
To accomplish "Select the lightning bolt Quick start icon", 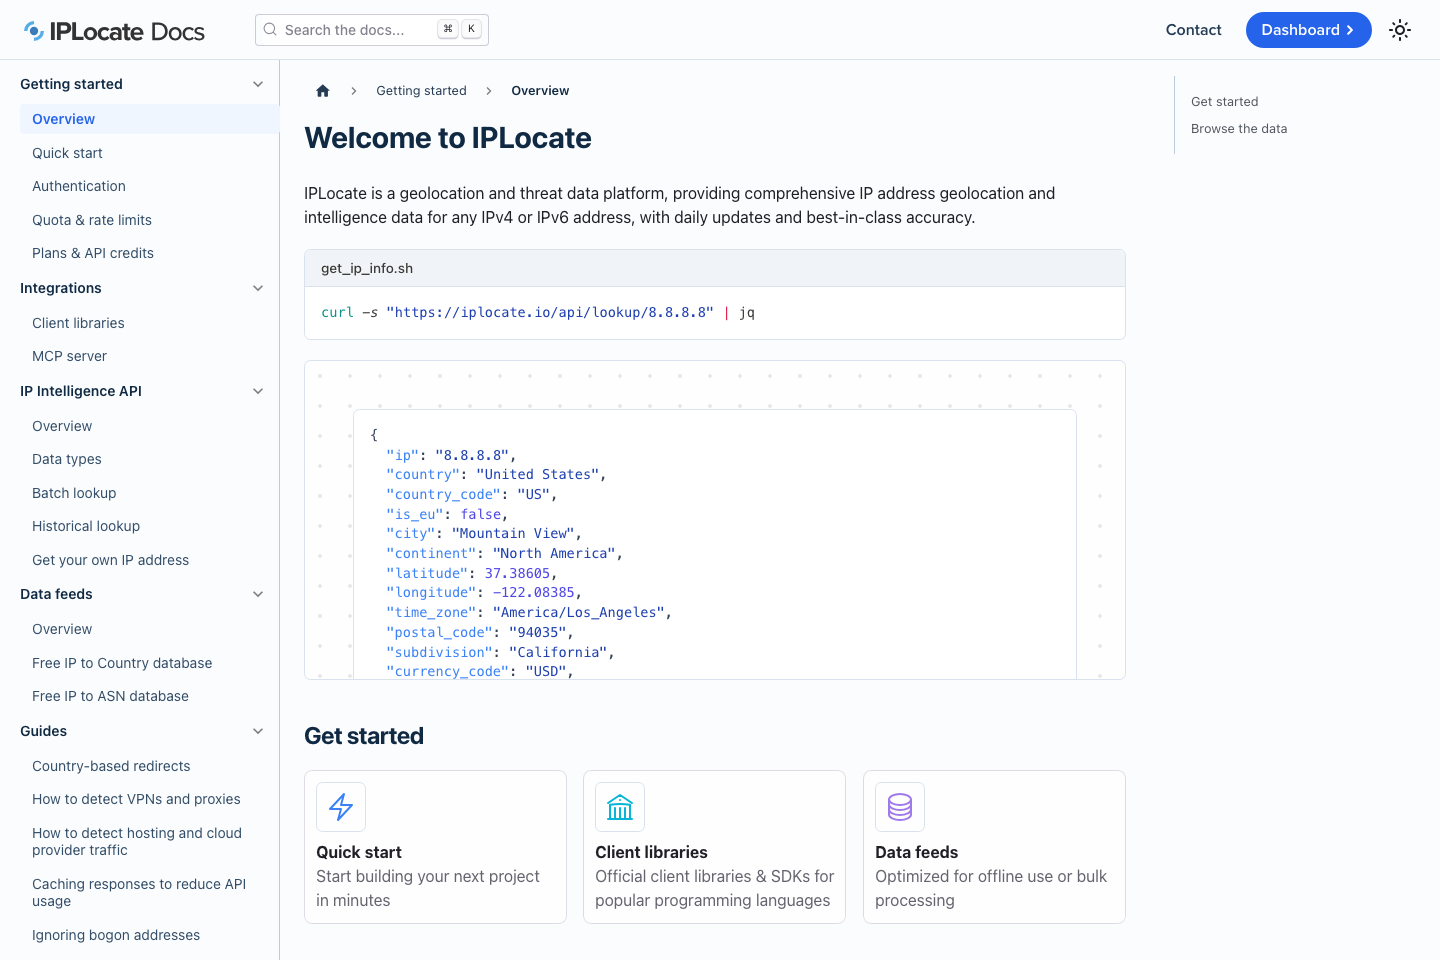I will (x=340, y=807).
